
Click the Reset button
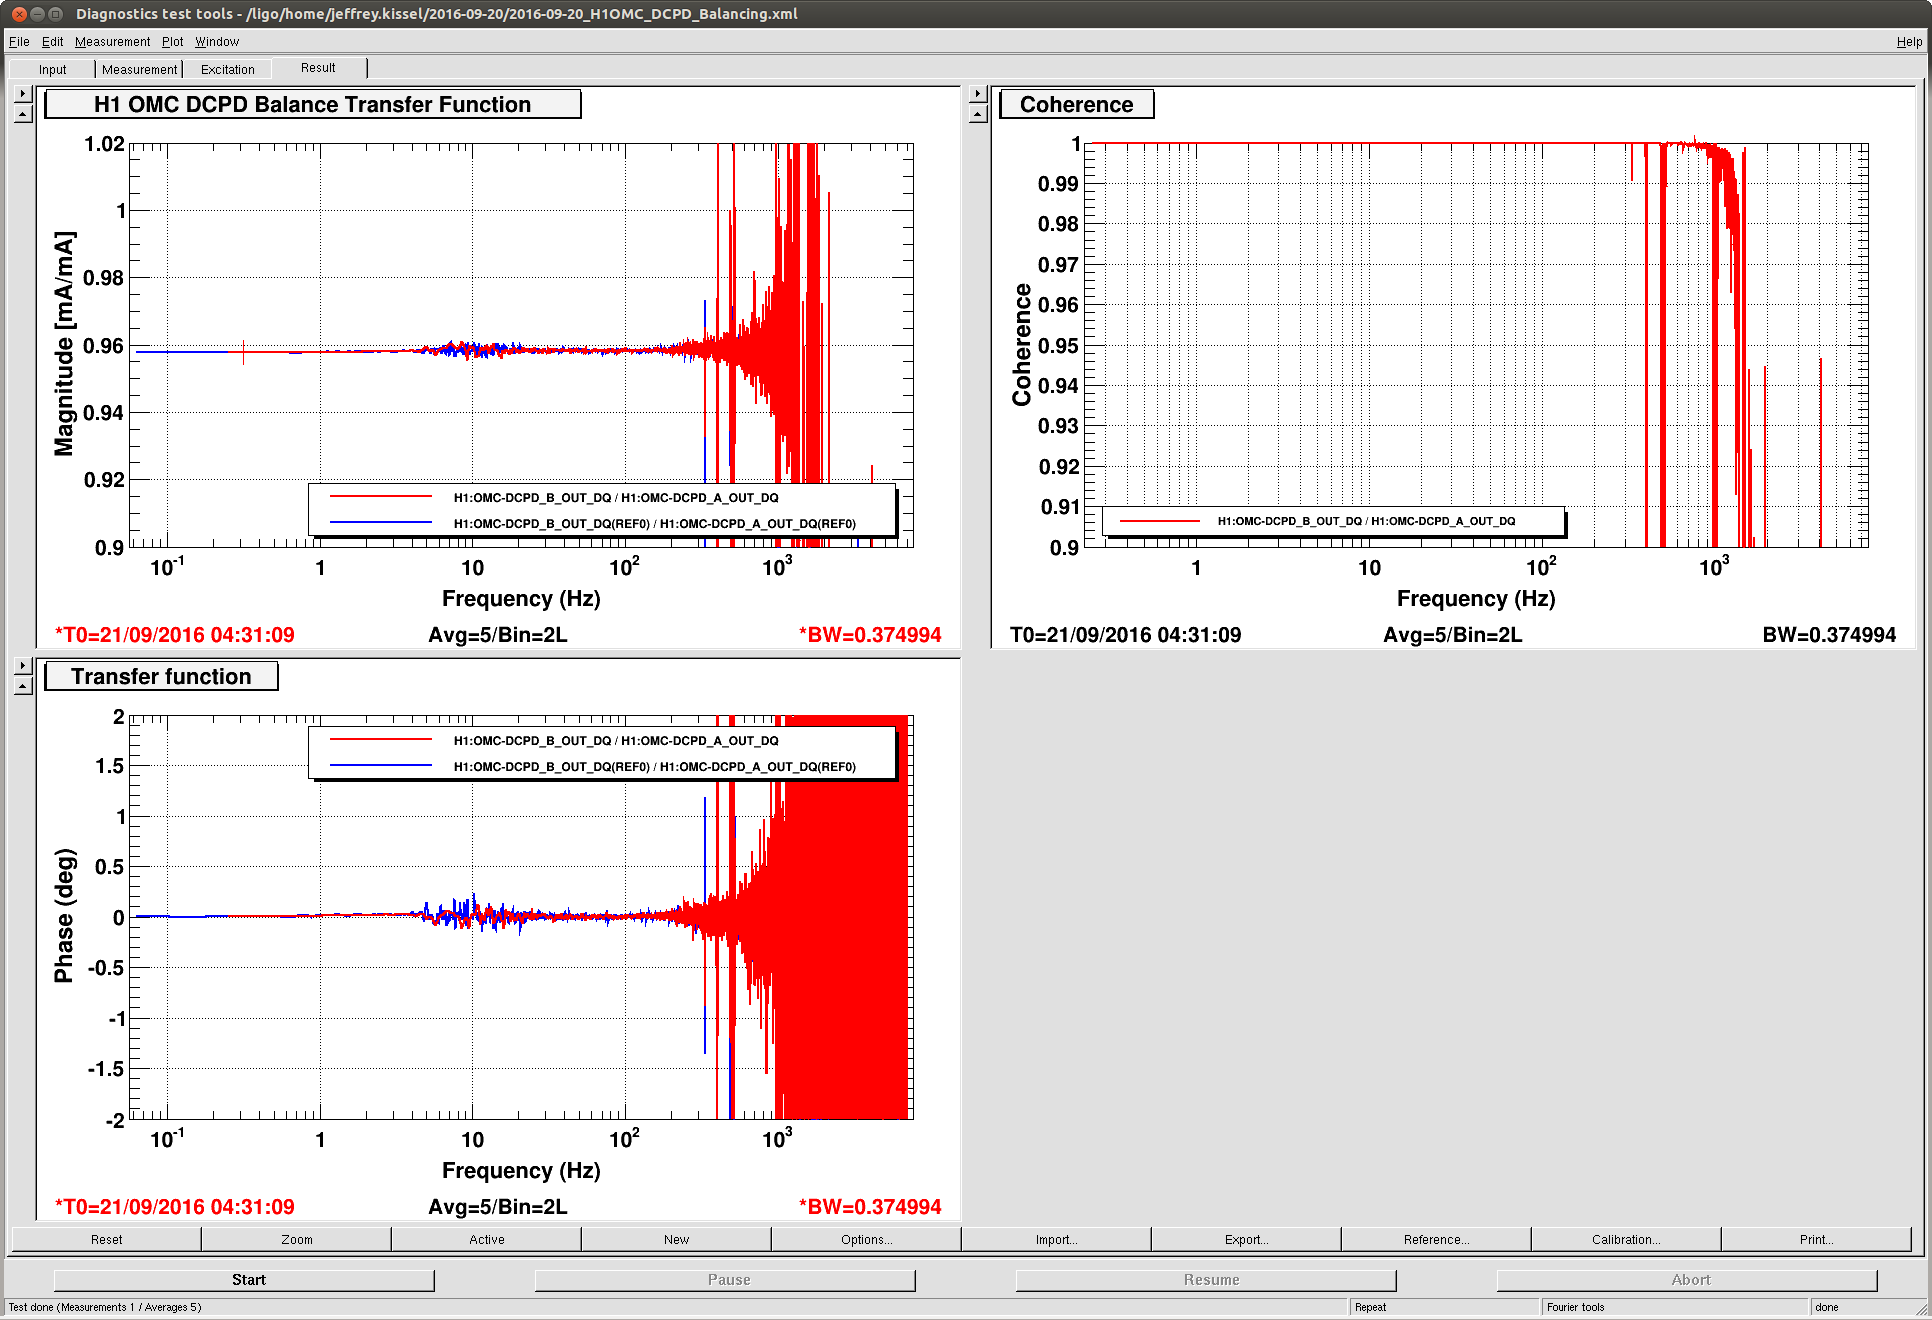[x=106, y=1239]
